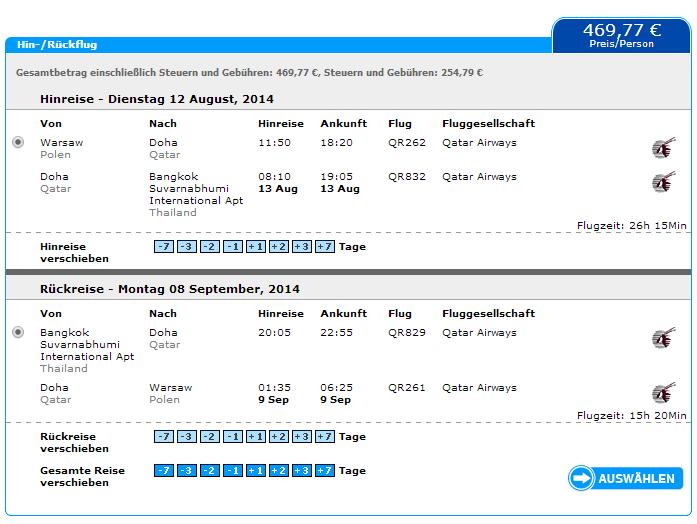Click the AUSWÄHLEN button
This screenshot has height=524, width=697.
(x=625, y=478)
